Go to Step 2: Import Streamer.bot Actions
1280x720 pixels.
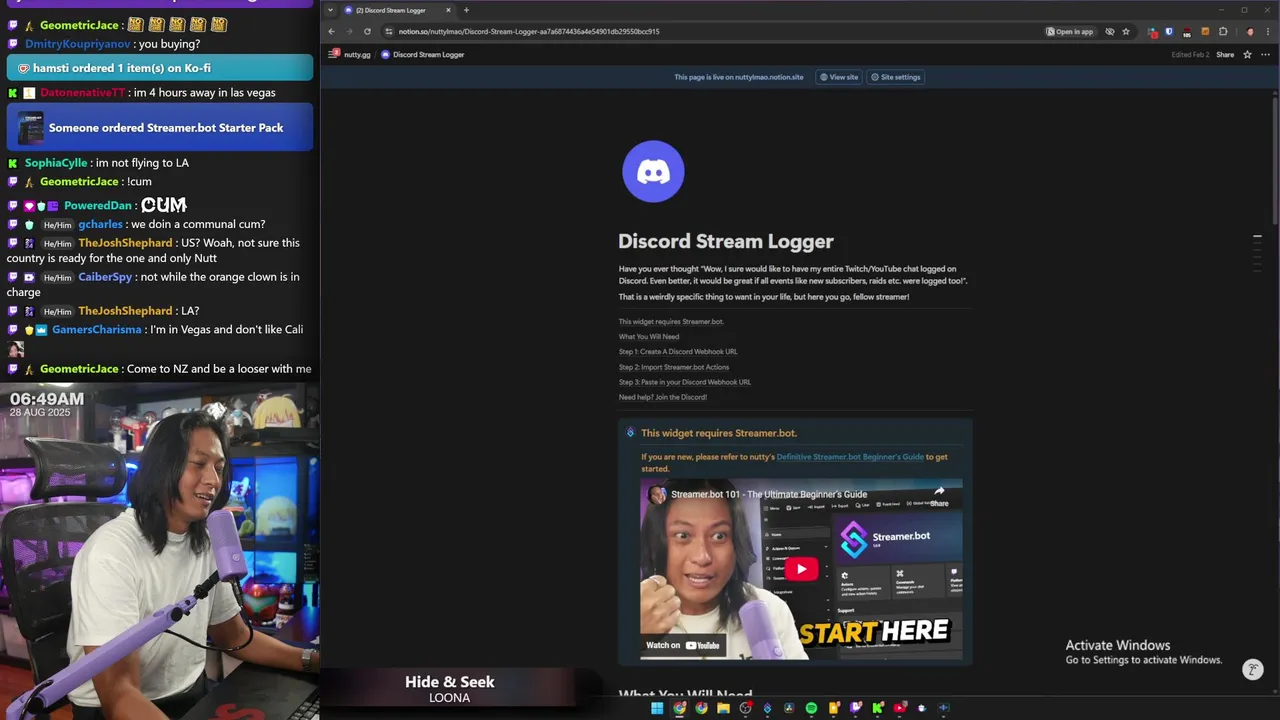[674, 367]
